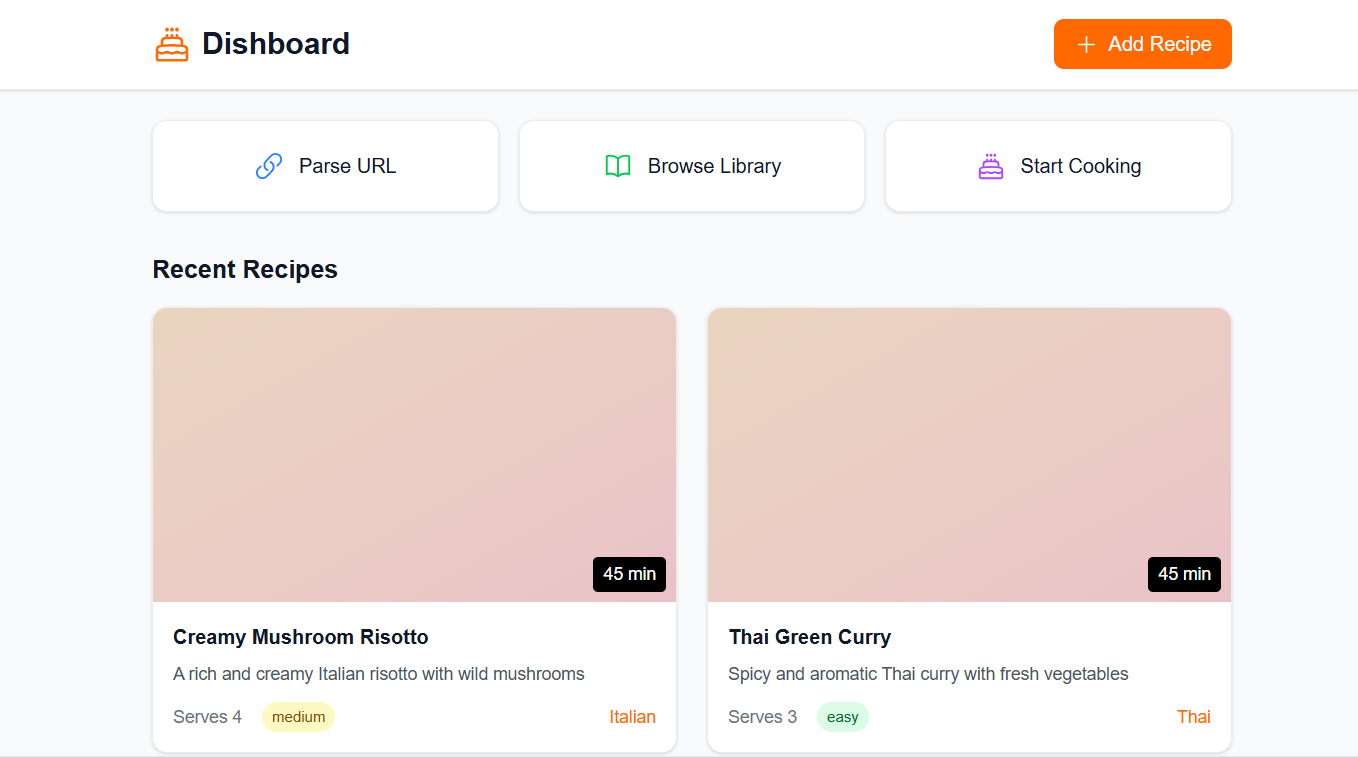Viewport: 1358px width, 757px height.
Task: Click the Thai cuisine label
Action: 1193,717
